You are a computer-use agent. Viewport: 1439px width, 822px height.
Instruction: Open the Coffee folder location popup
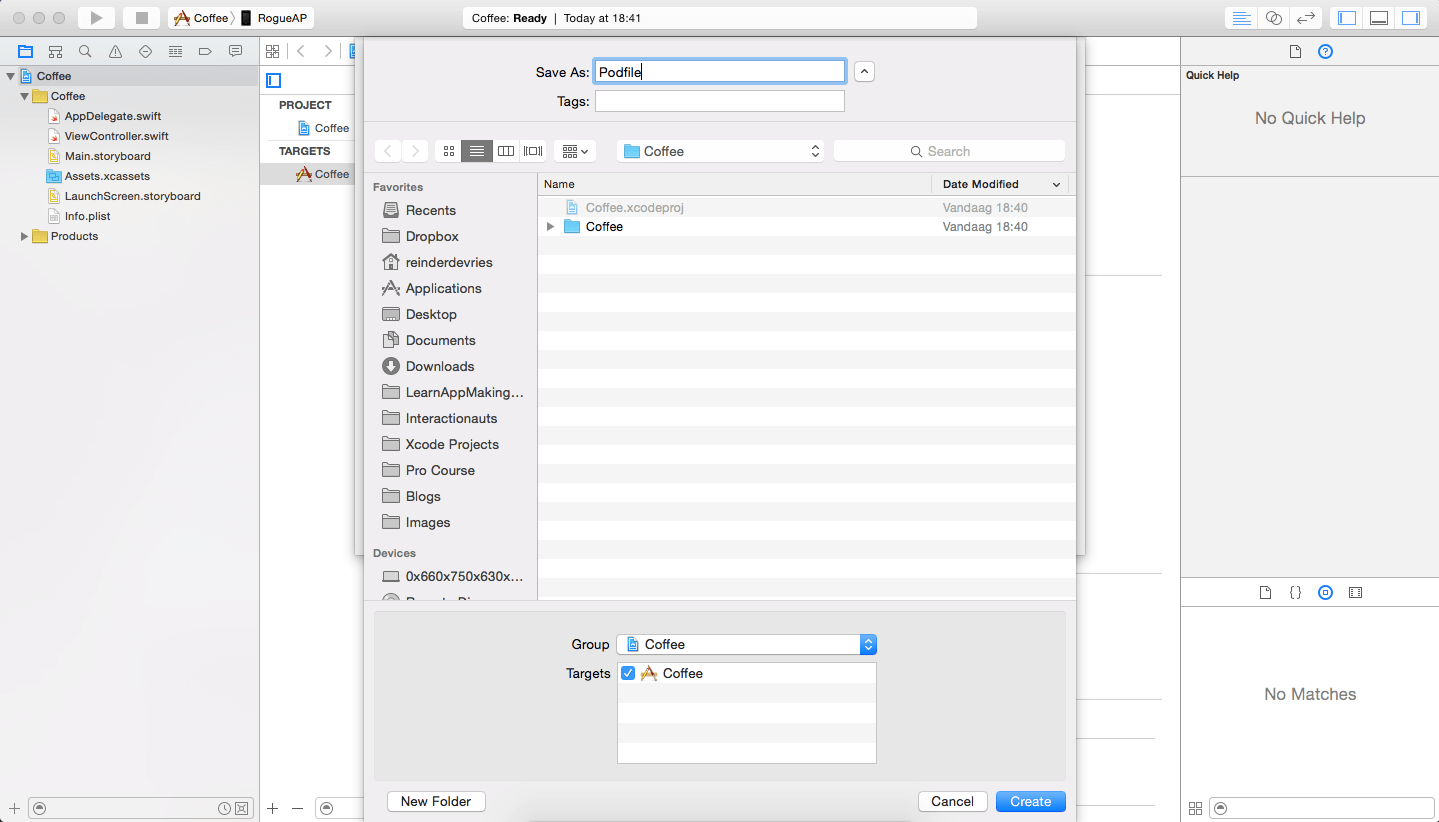[720, 151]
